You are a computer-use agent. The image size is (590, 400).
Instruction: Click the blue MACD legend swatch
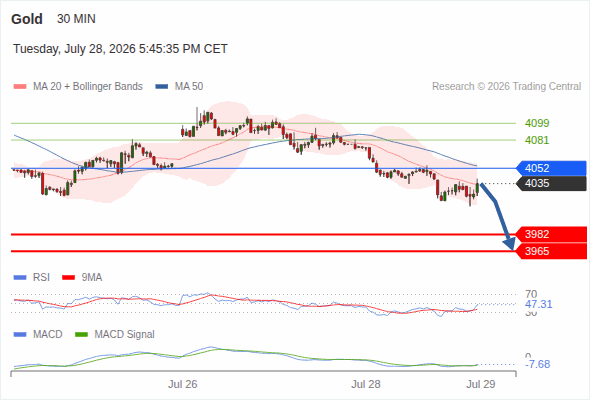click(20, 334)
